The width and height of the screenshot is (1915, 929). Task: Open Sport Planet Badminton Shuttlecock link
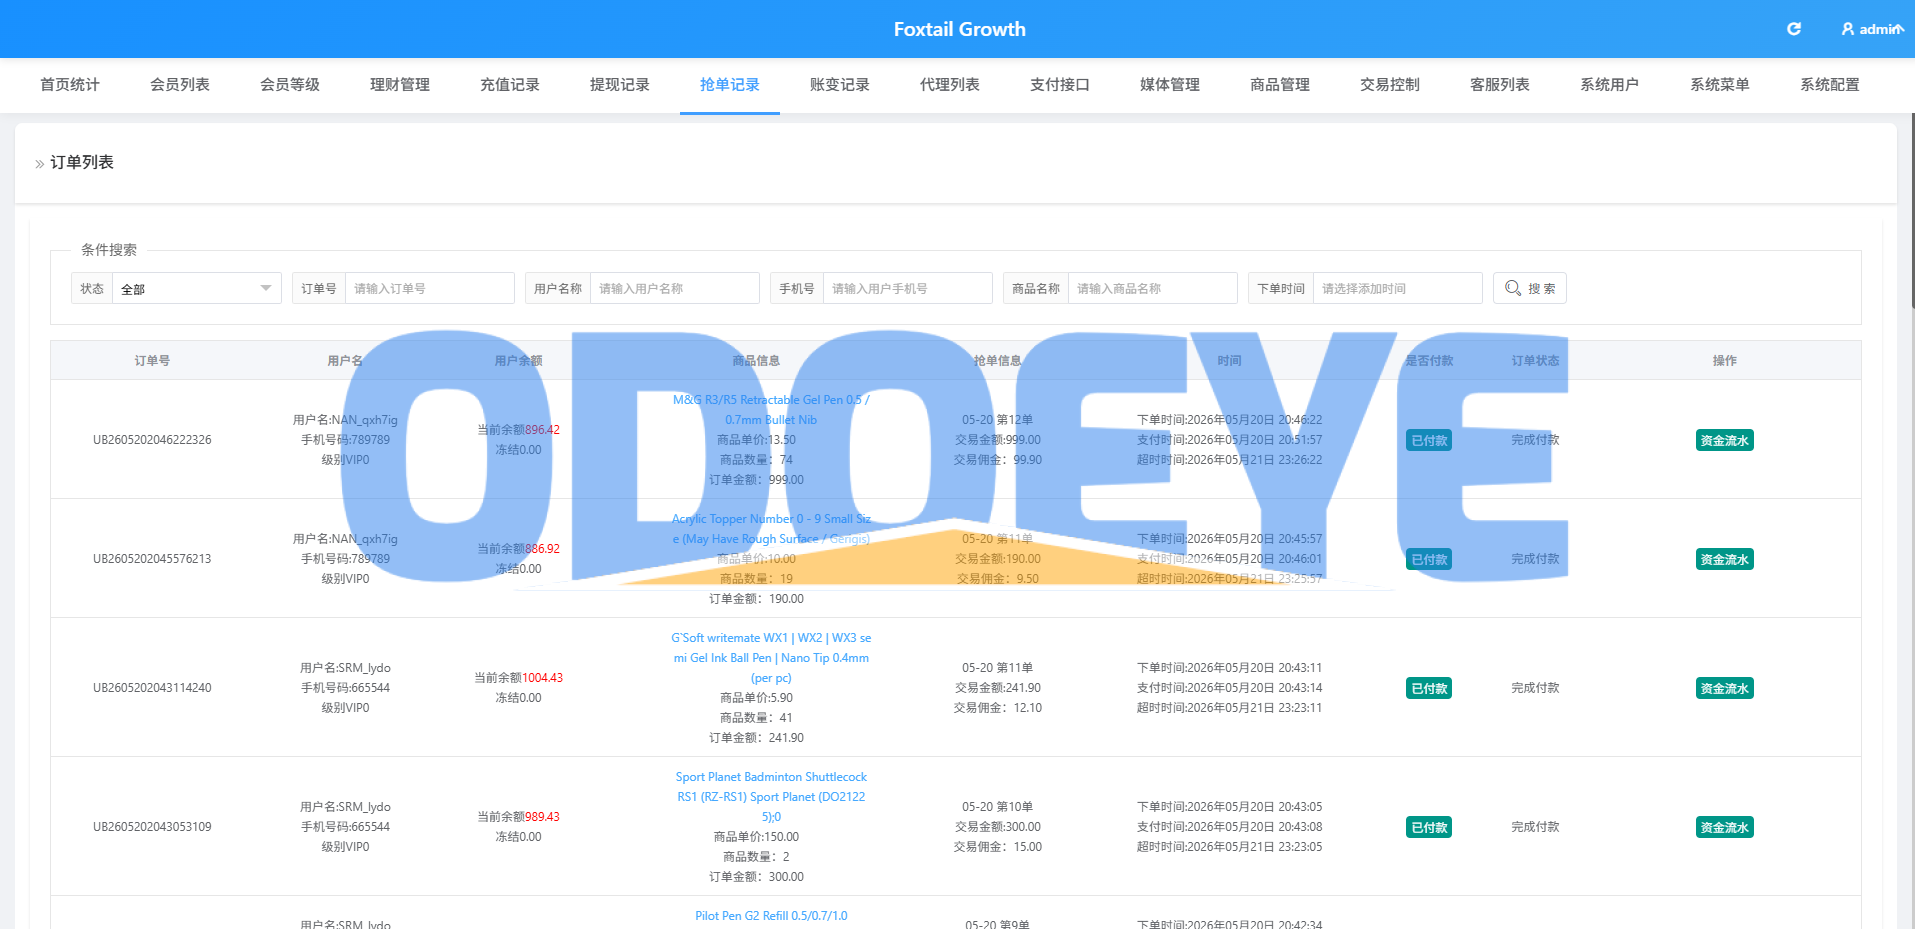771,797
